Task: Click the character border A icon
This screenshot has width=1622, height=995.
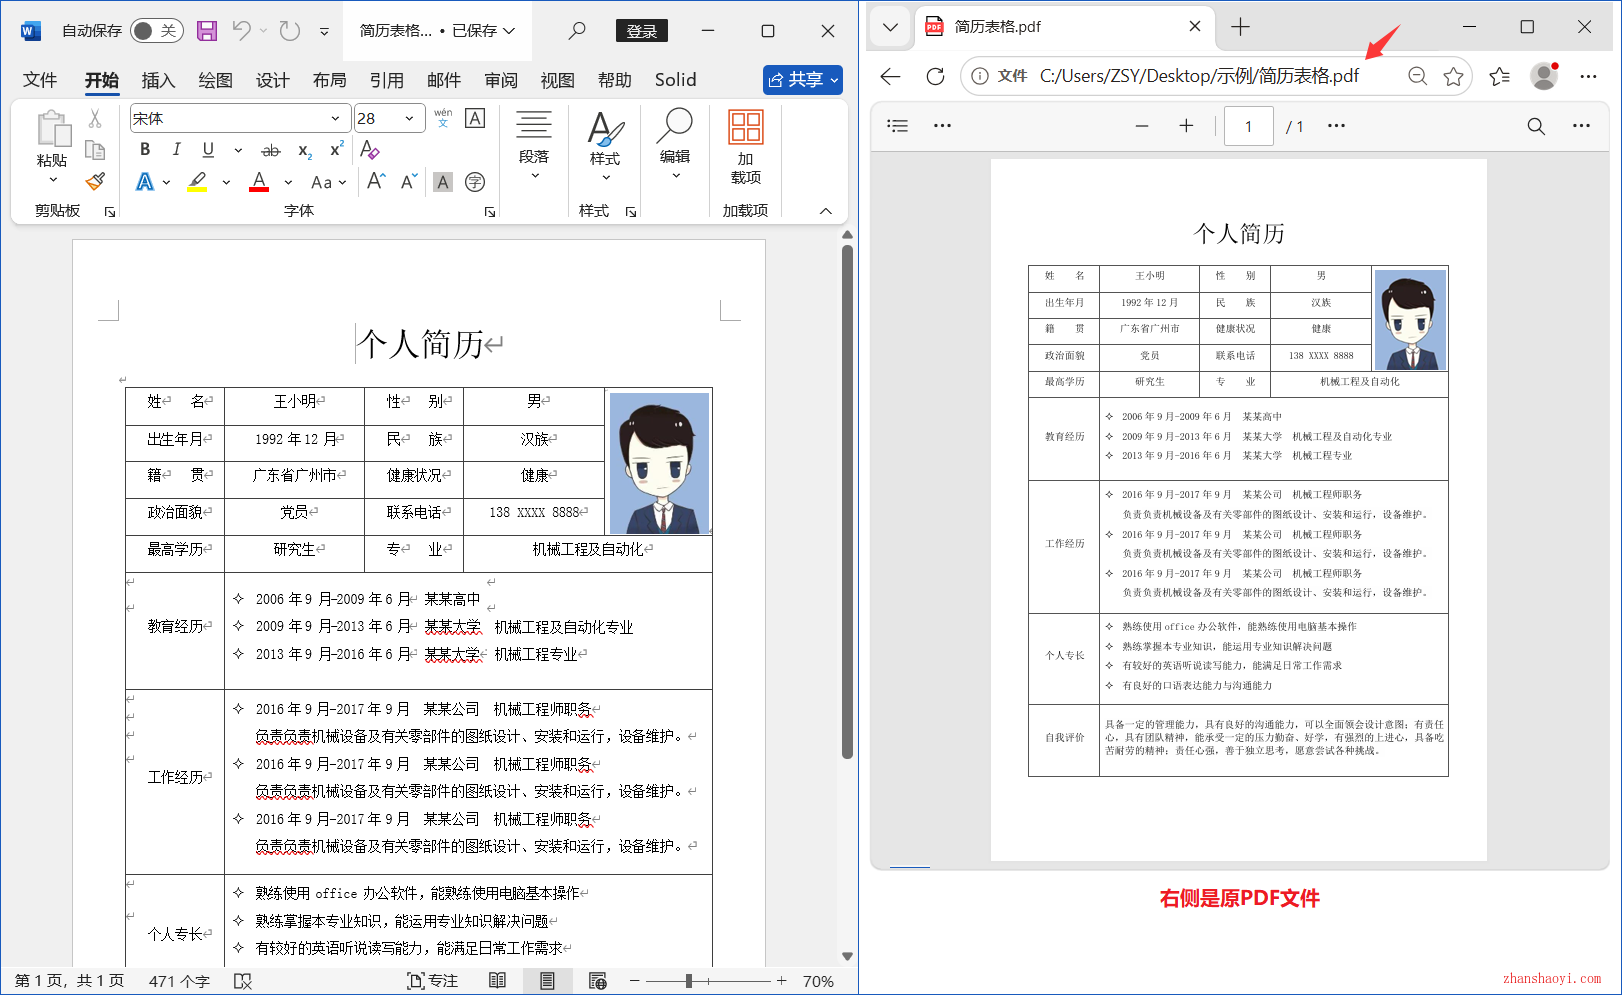Action: coord(475,118)
